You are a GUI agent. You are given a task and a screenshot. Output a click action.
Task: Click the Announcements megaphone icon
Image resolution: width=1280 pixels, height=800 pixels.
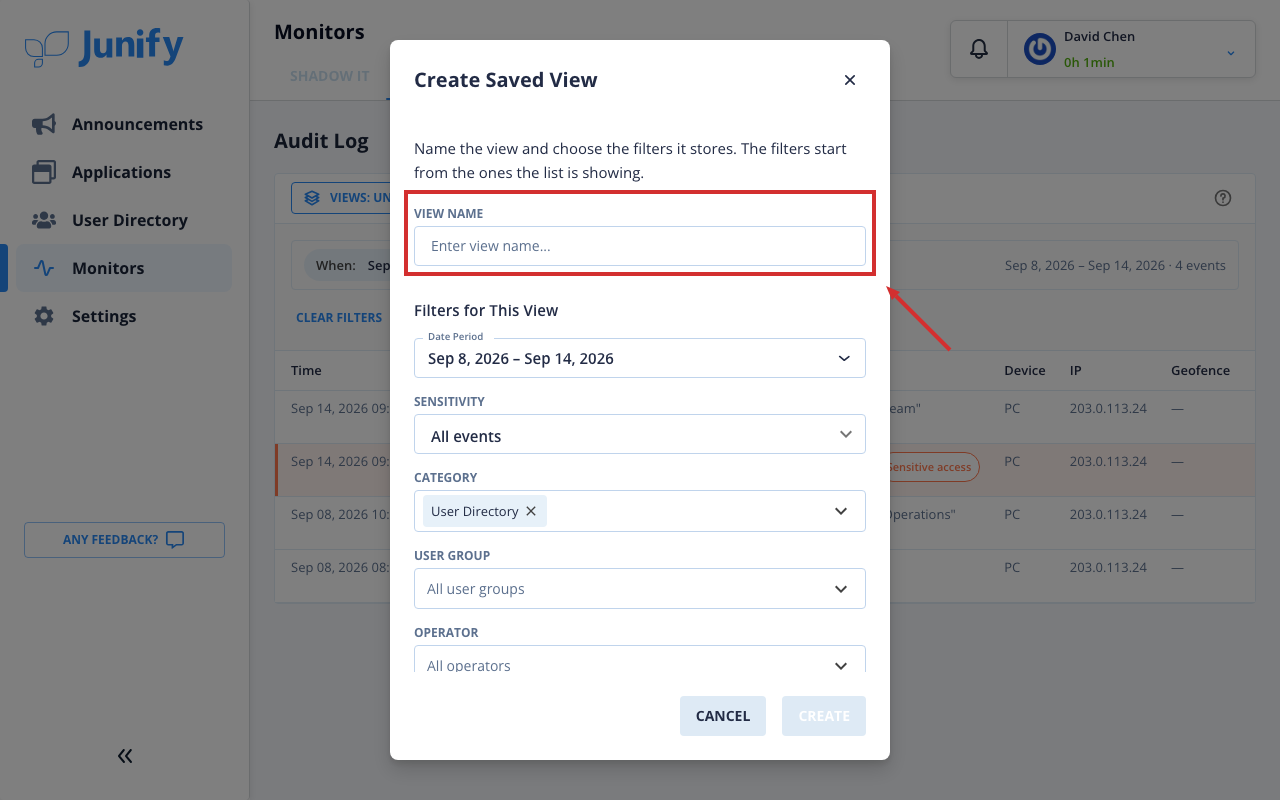pos(44,124)
